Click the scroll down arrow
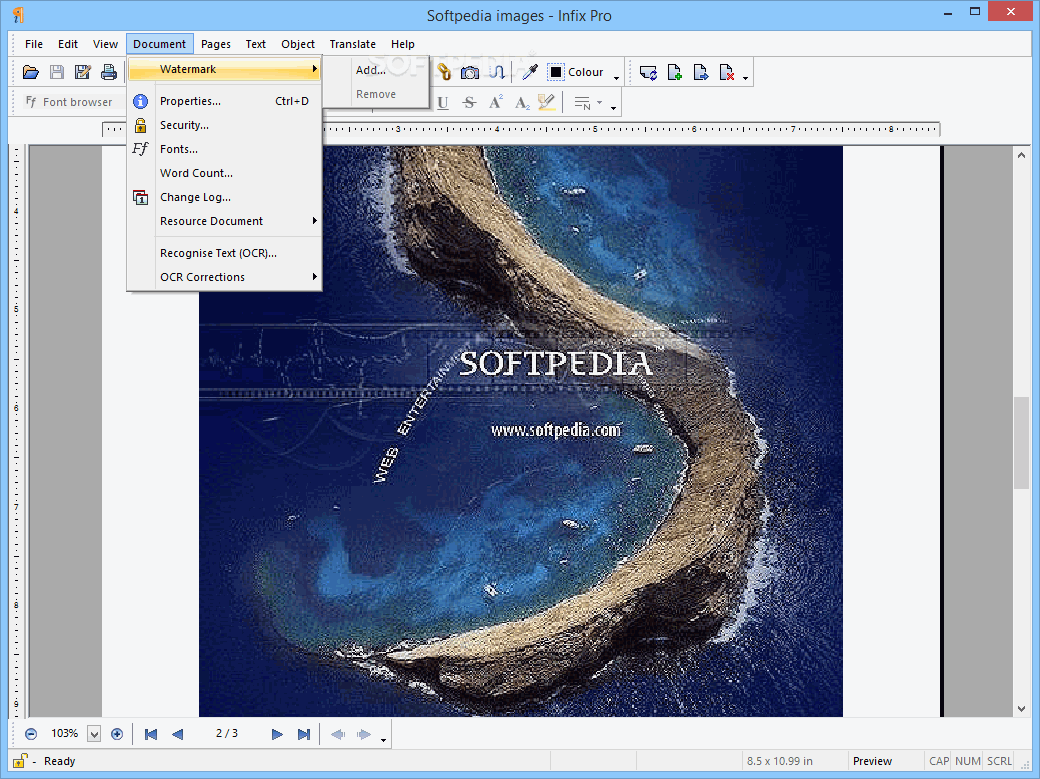Image resolution: width=1040 pixels, height=779 pixels. [x=1021, y=709]
